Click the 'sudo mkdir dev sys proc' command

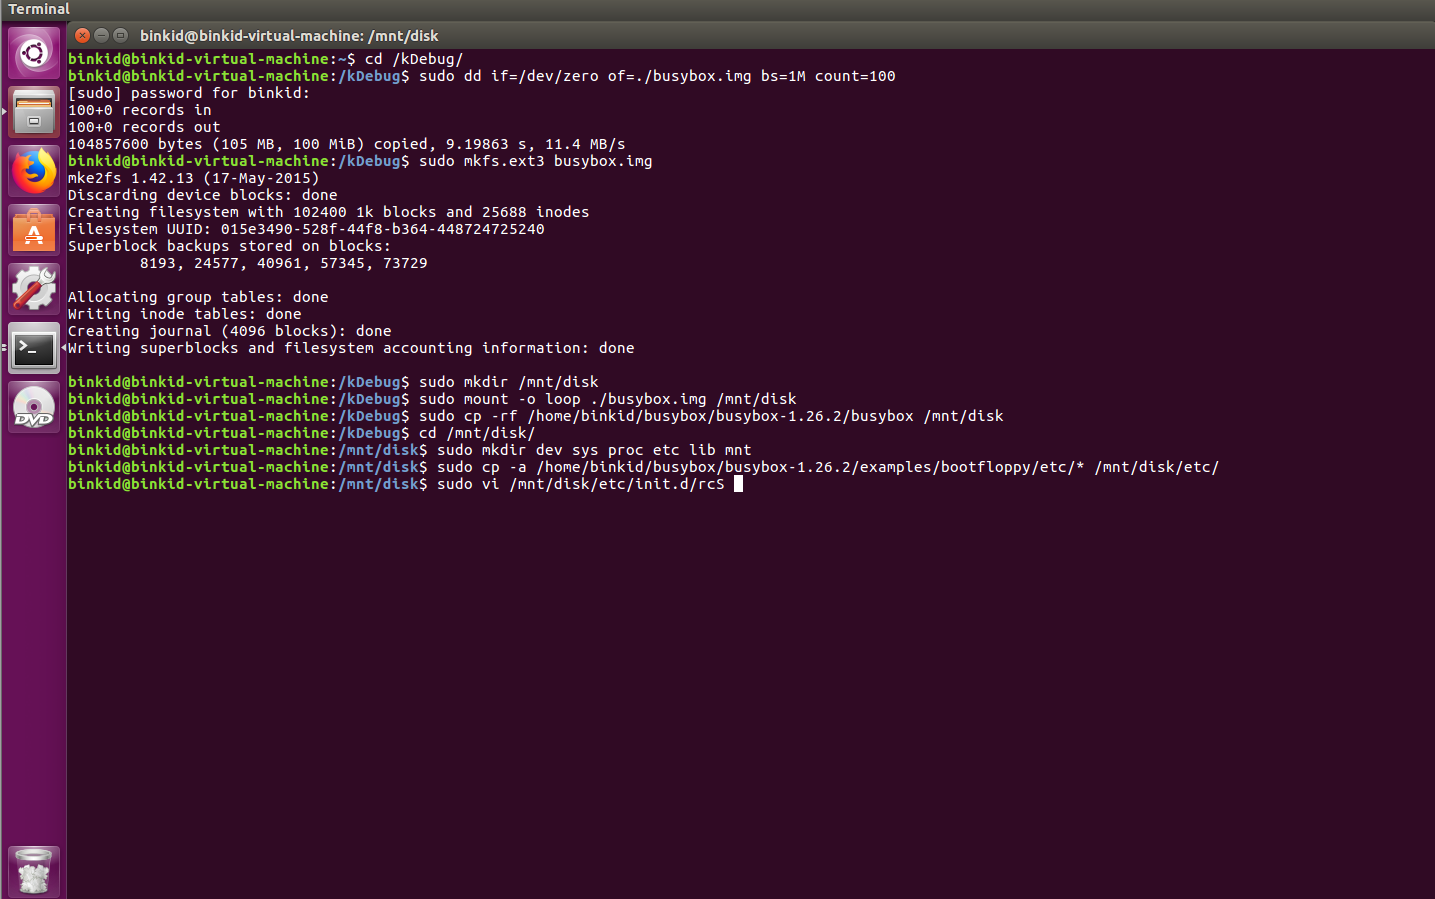[x=410, y=450]
